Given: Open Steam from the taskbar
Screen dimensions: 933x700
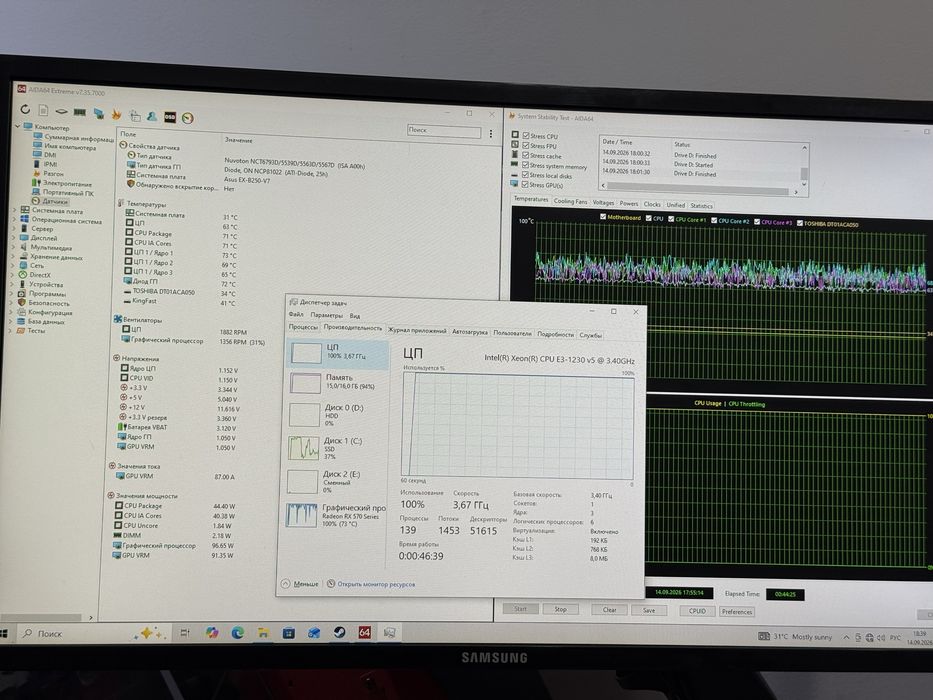Looking at the screenshot, I should 339,632.
